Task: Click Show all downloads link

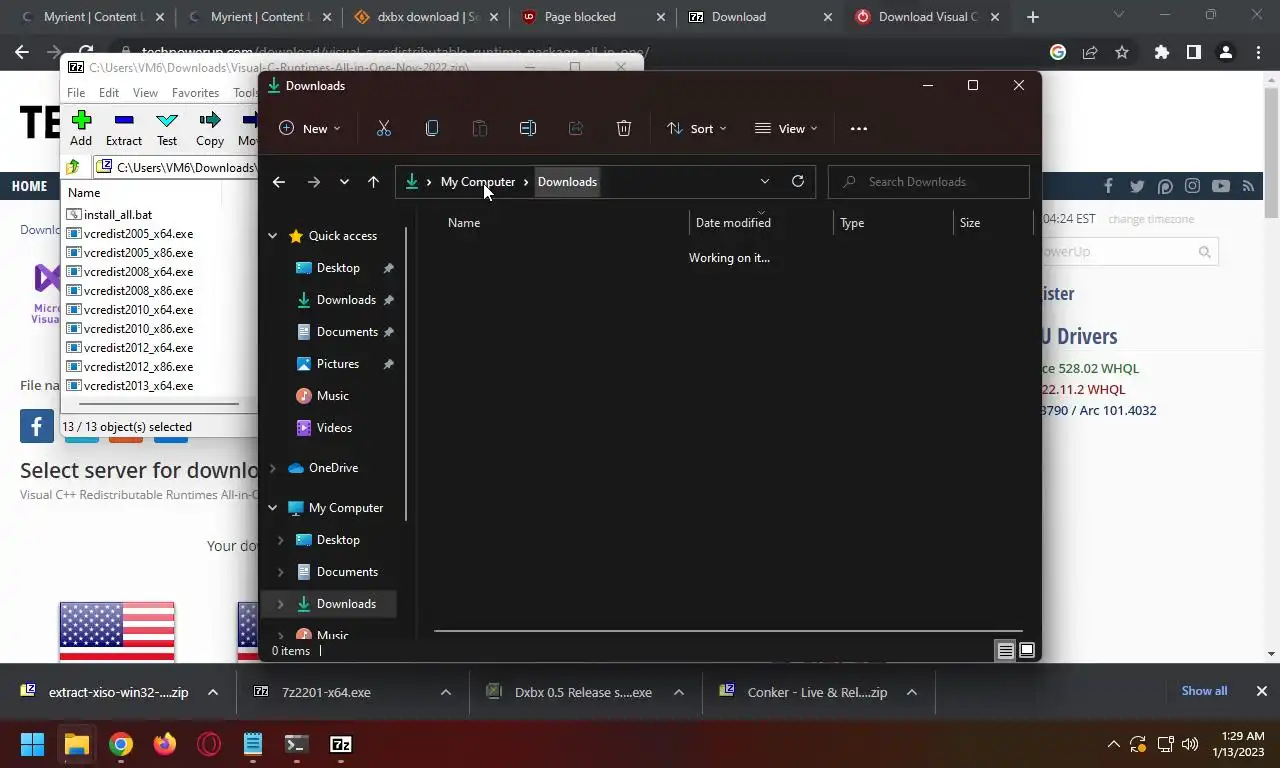Action: point(1204,691)
